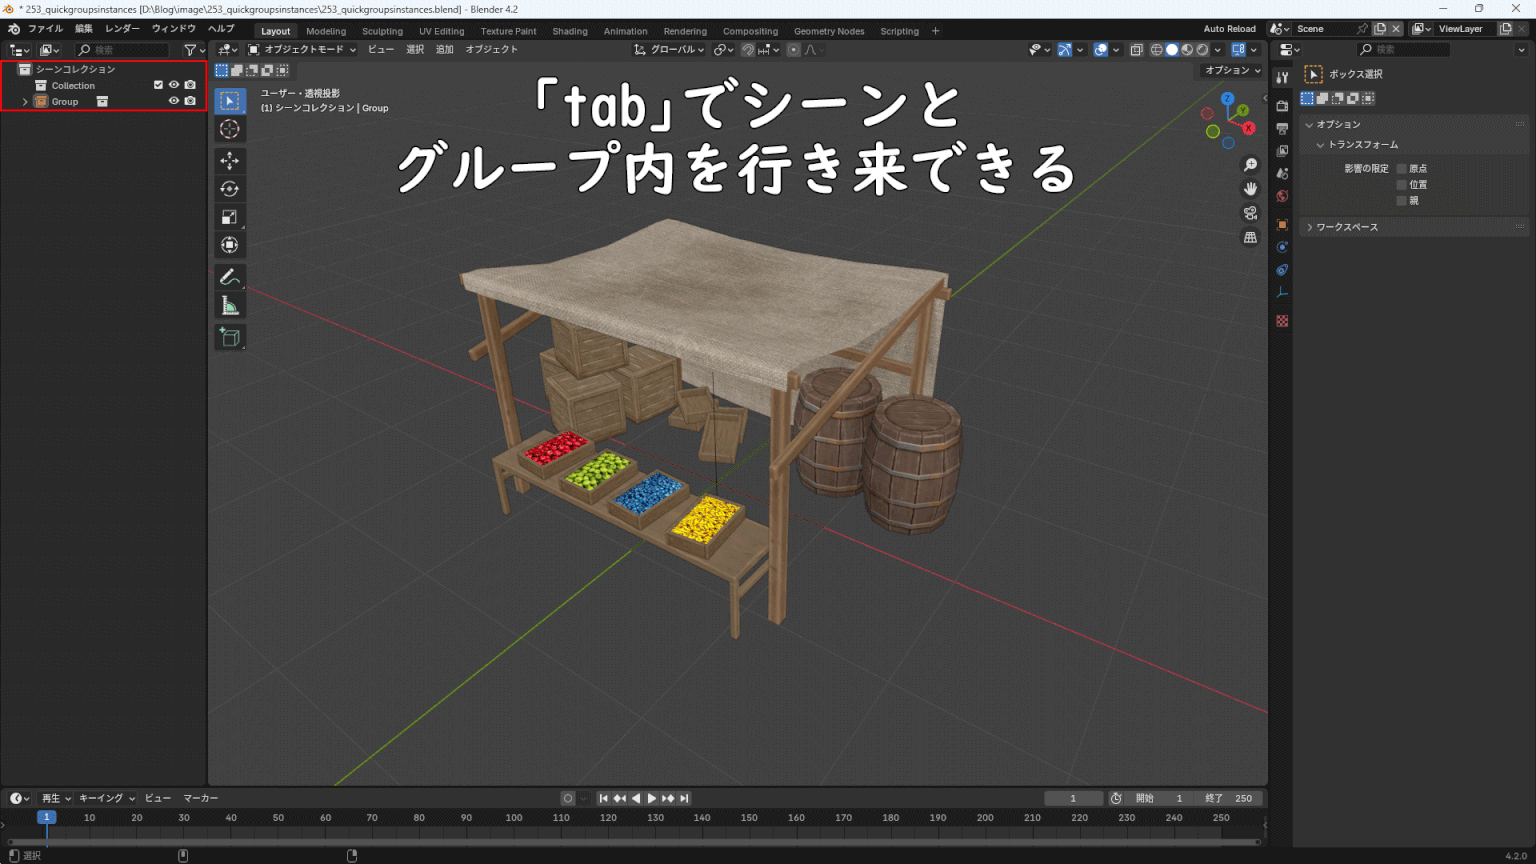Image resolution: width=1536 pixels, height=864 pixels.
Task: Select the Cursor tool below the box select
Action: [230, 128]
